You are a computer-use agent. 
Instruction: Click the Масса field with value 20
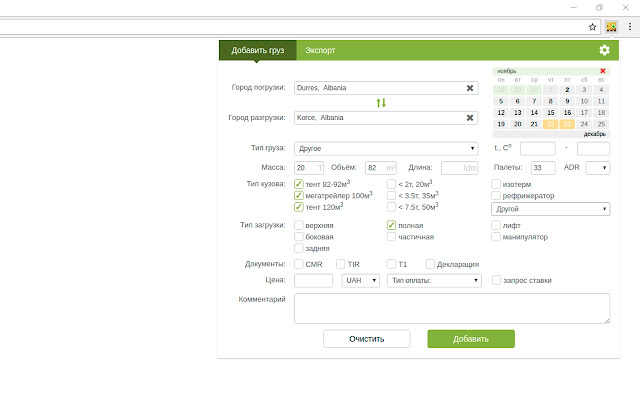(x=309, y=168)
